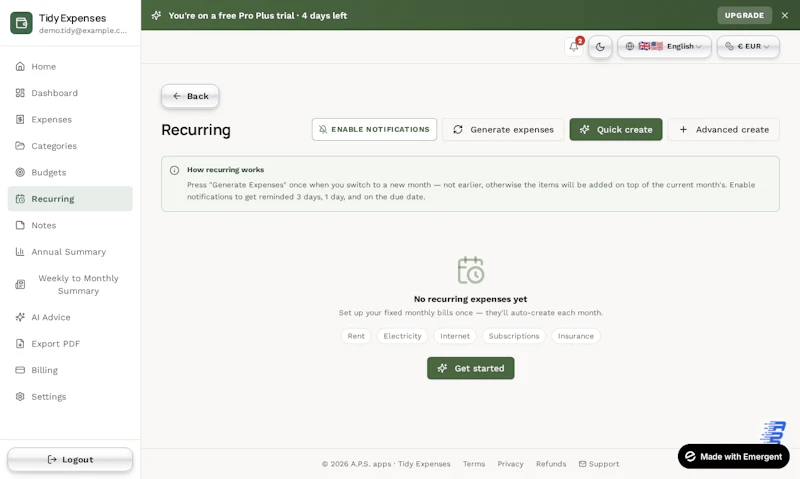Click the calendar clock empty-state icon
800x479 pixels.
(x=470, y=270)
